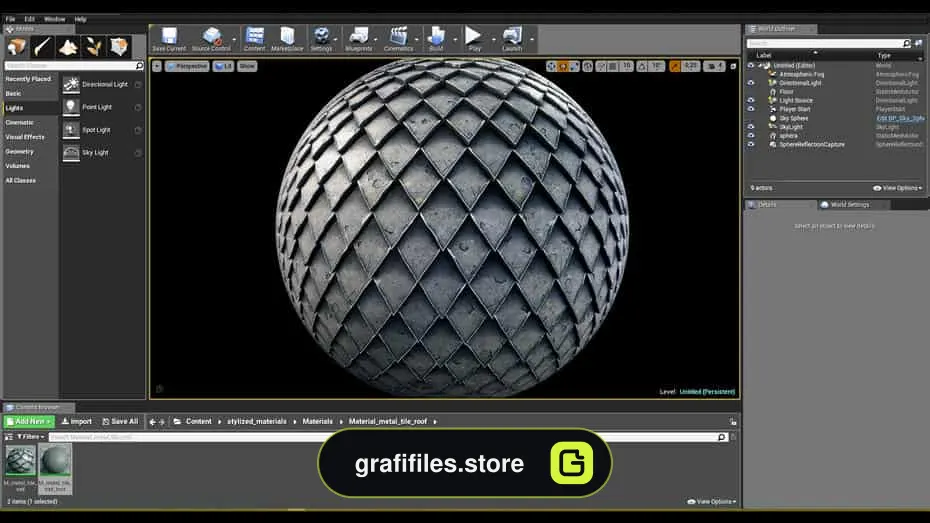Click the Import button
The height and width of the screenshot is (523, 930).
pyautogui.click(x=77, y=422)
